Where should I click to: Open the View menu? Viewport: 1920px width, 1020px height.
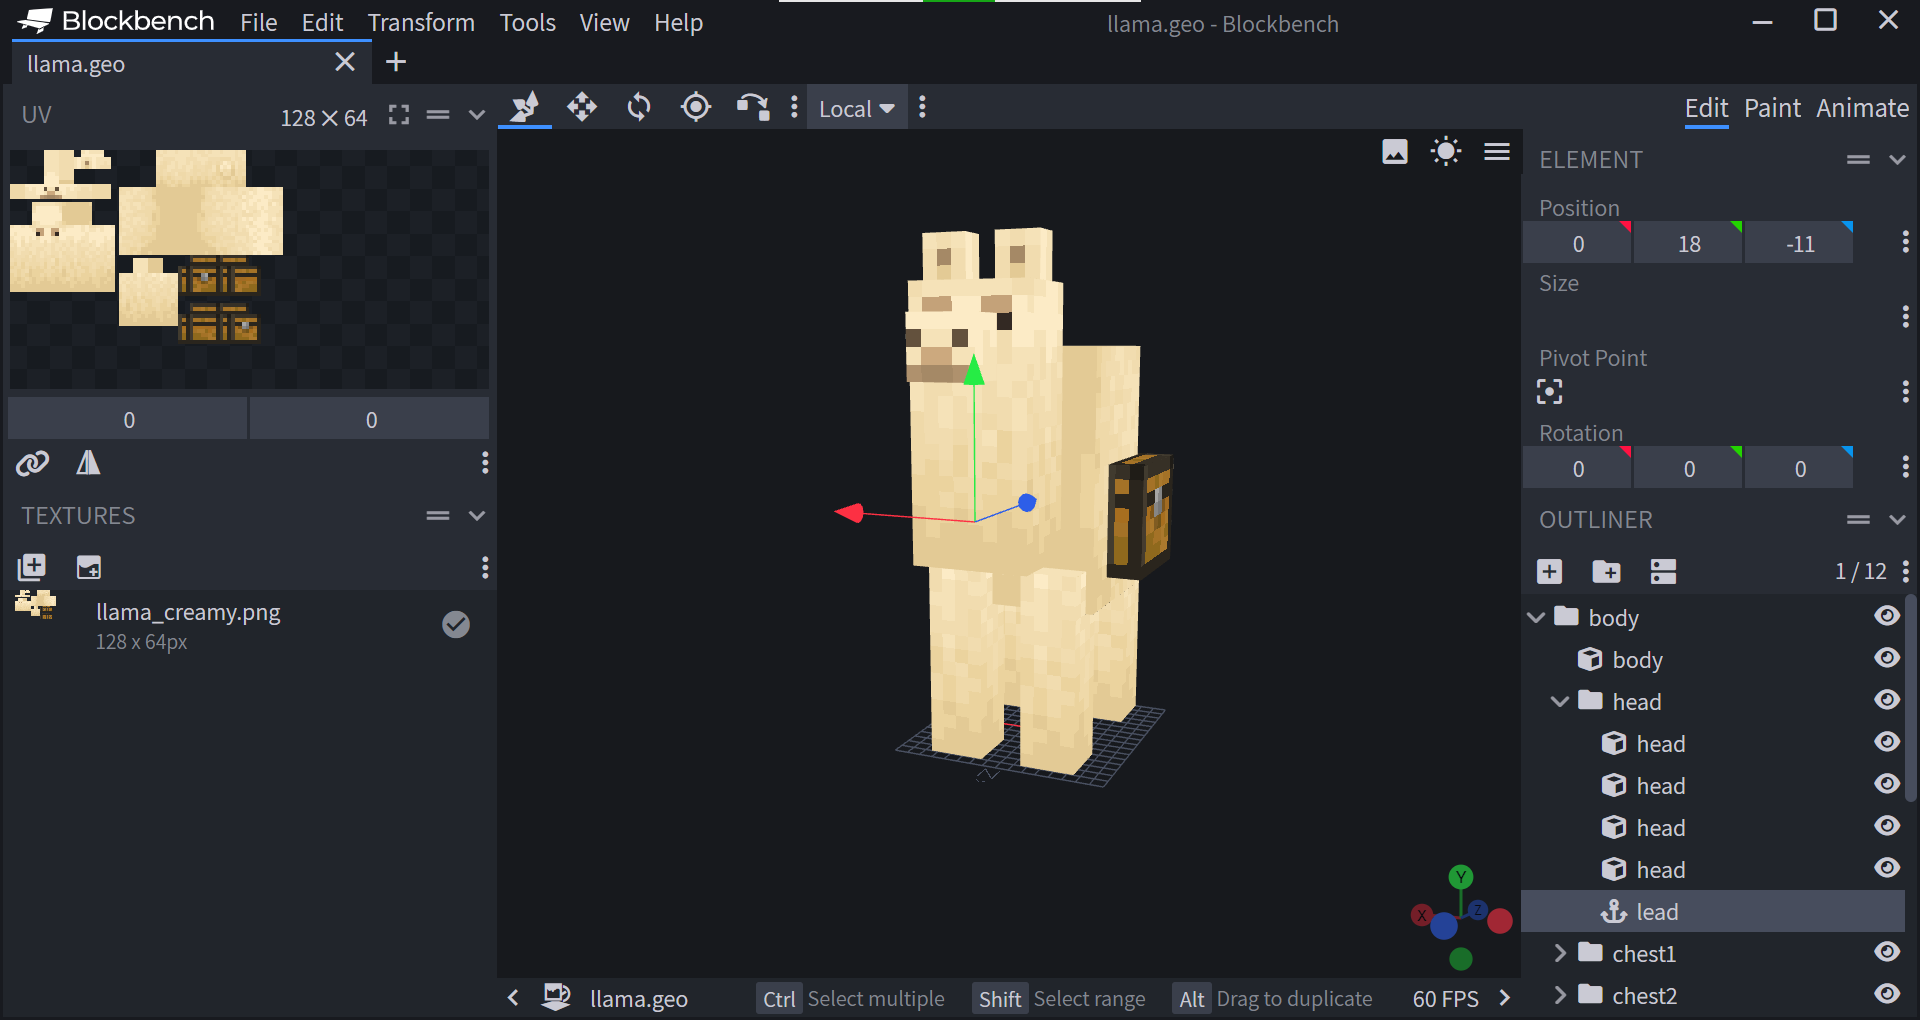click(604, 22)
